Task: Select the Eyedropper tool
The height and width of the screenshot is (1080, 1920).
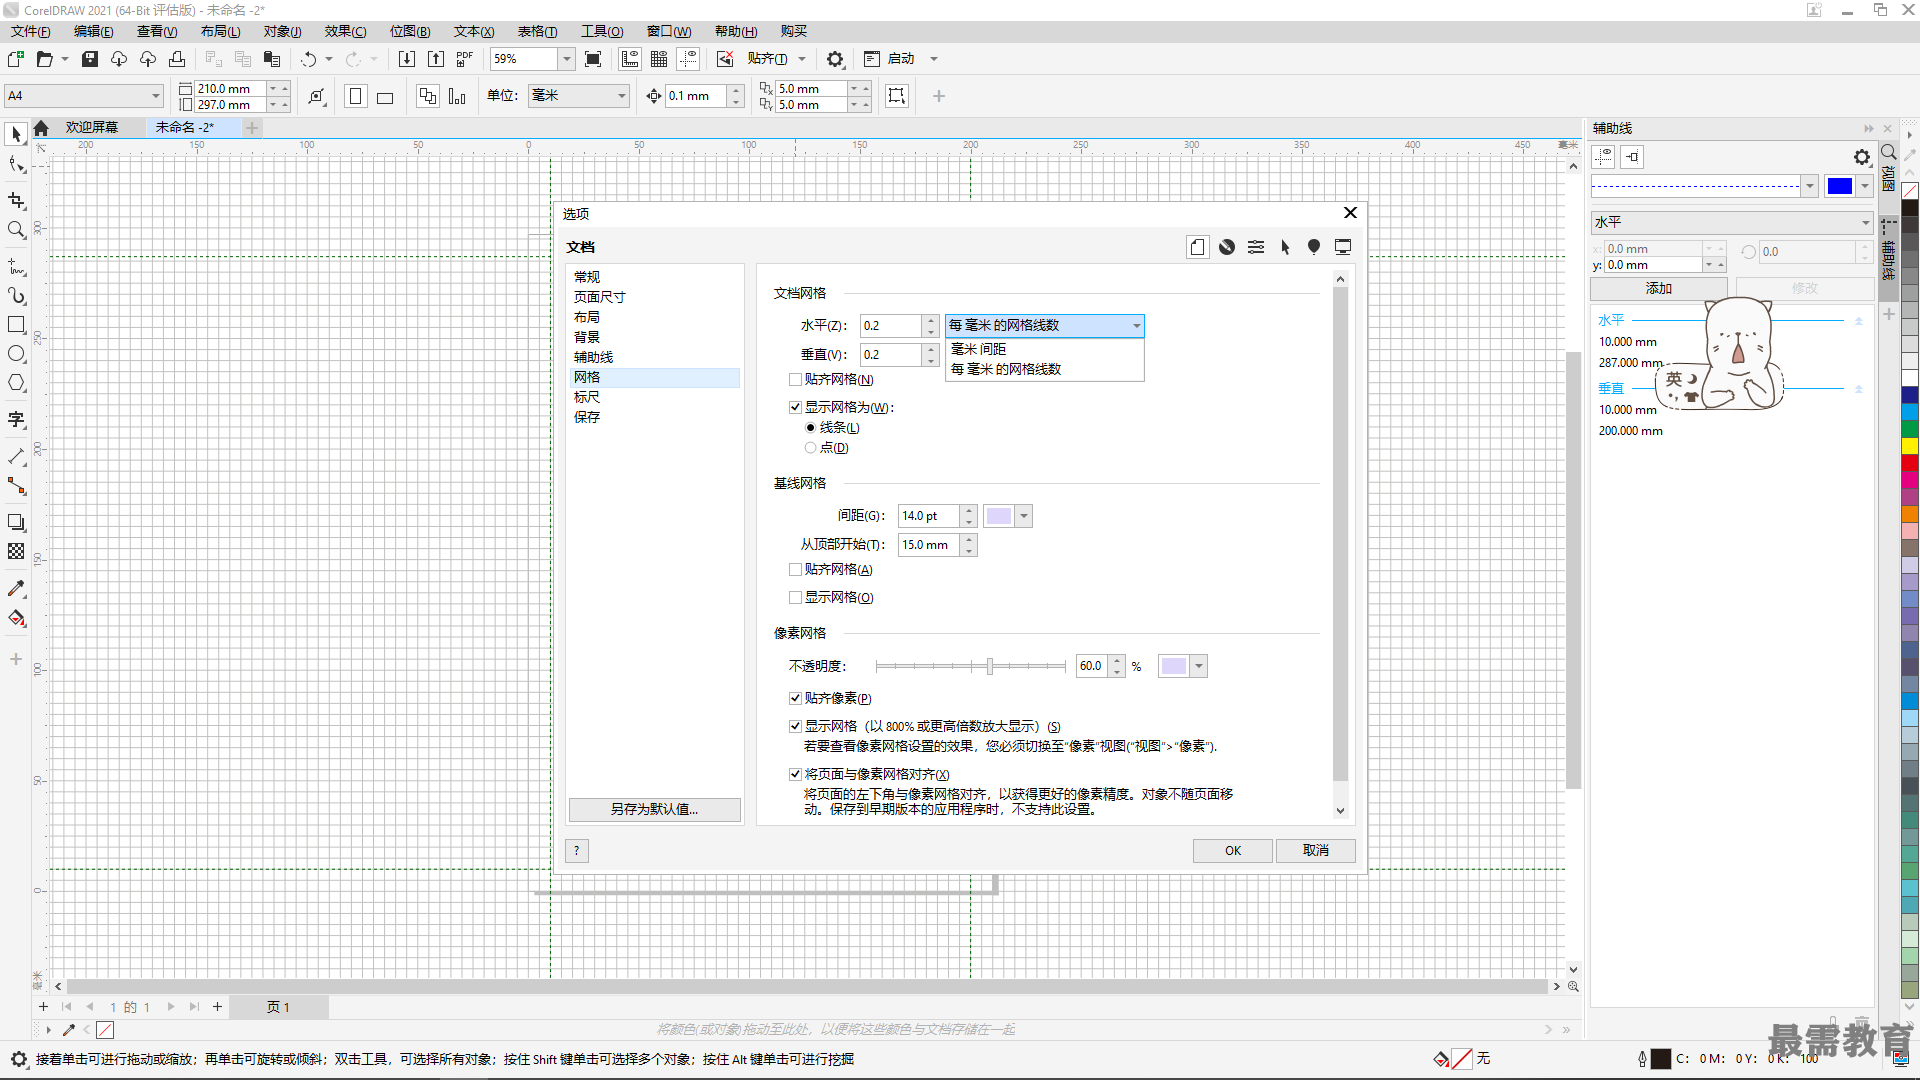Action: pyautogui.click(x=16, y=588)
